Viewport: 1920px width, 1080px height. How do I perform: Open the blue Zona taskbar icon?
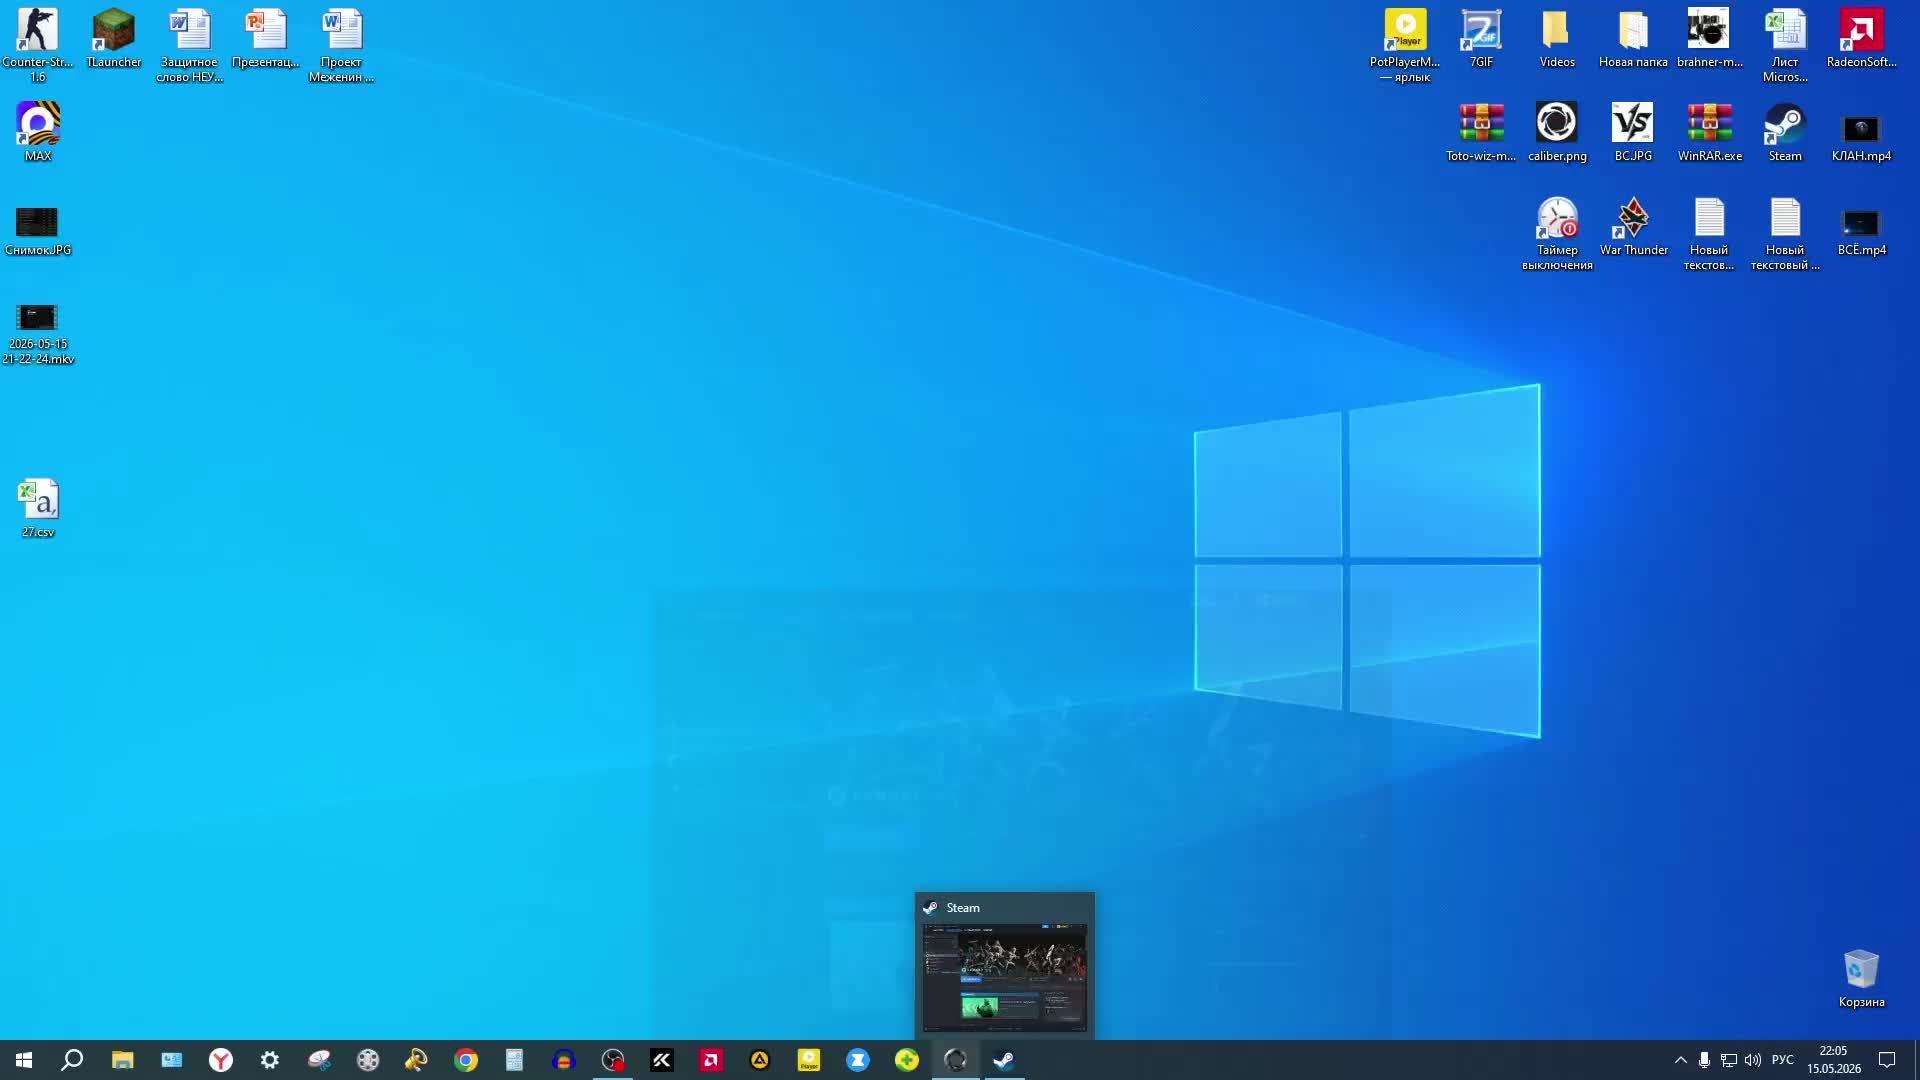point(858,1060)
